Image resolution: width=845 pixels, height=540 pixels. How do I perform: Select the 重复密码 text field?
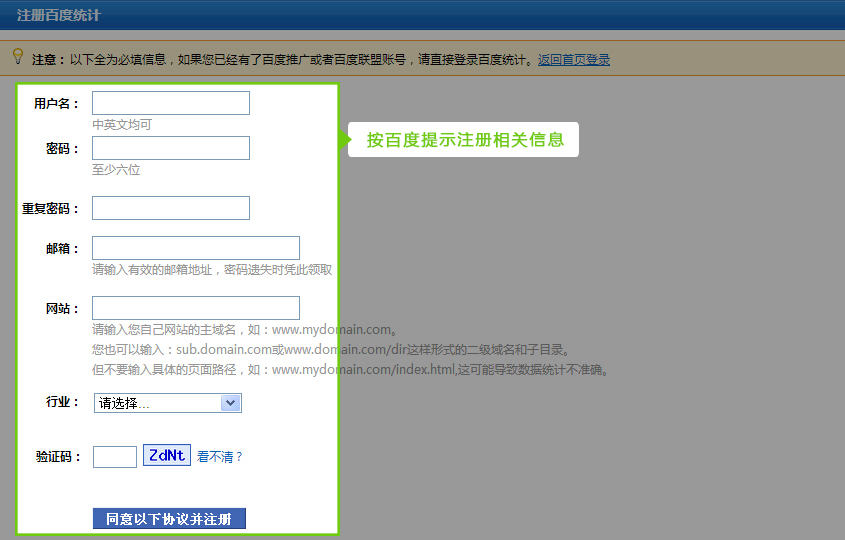170,208
